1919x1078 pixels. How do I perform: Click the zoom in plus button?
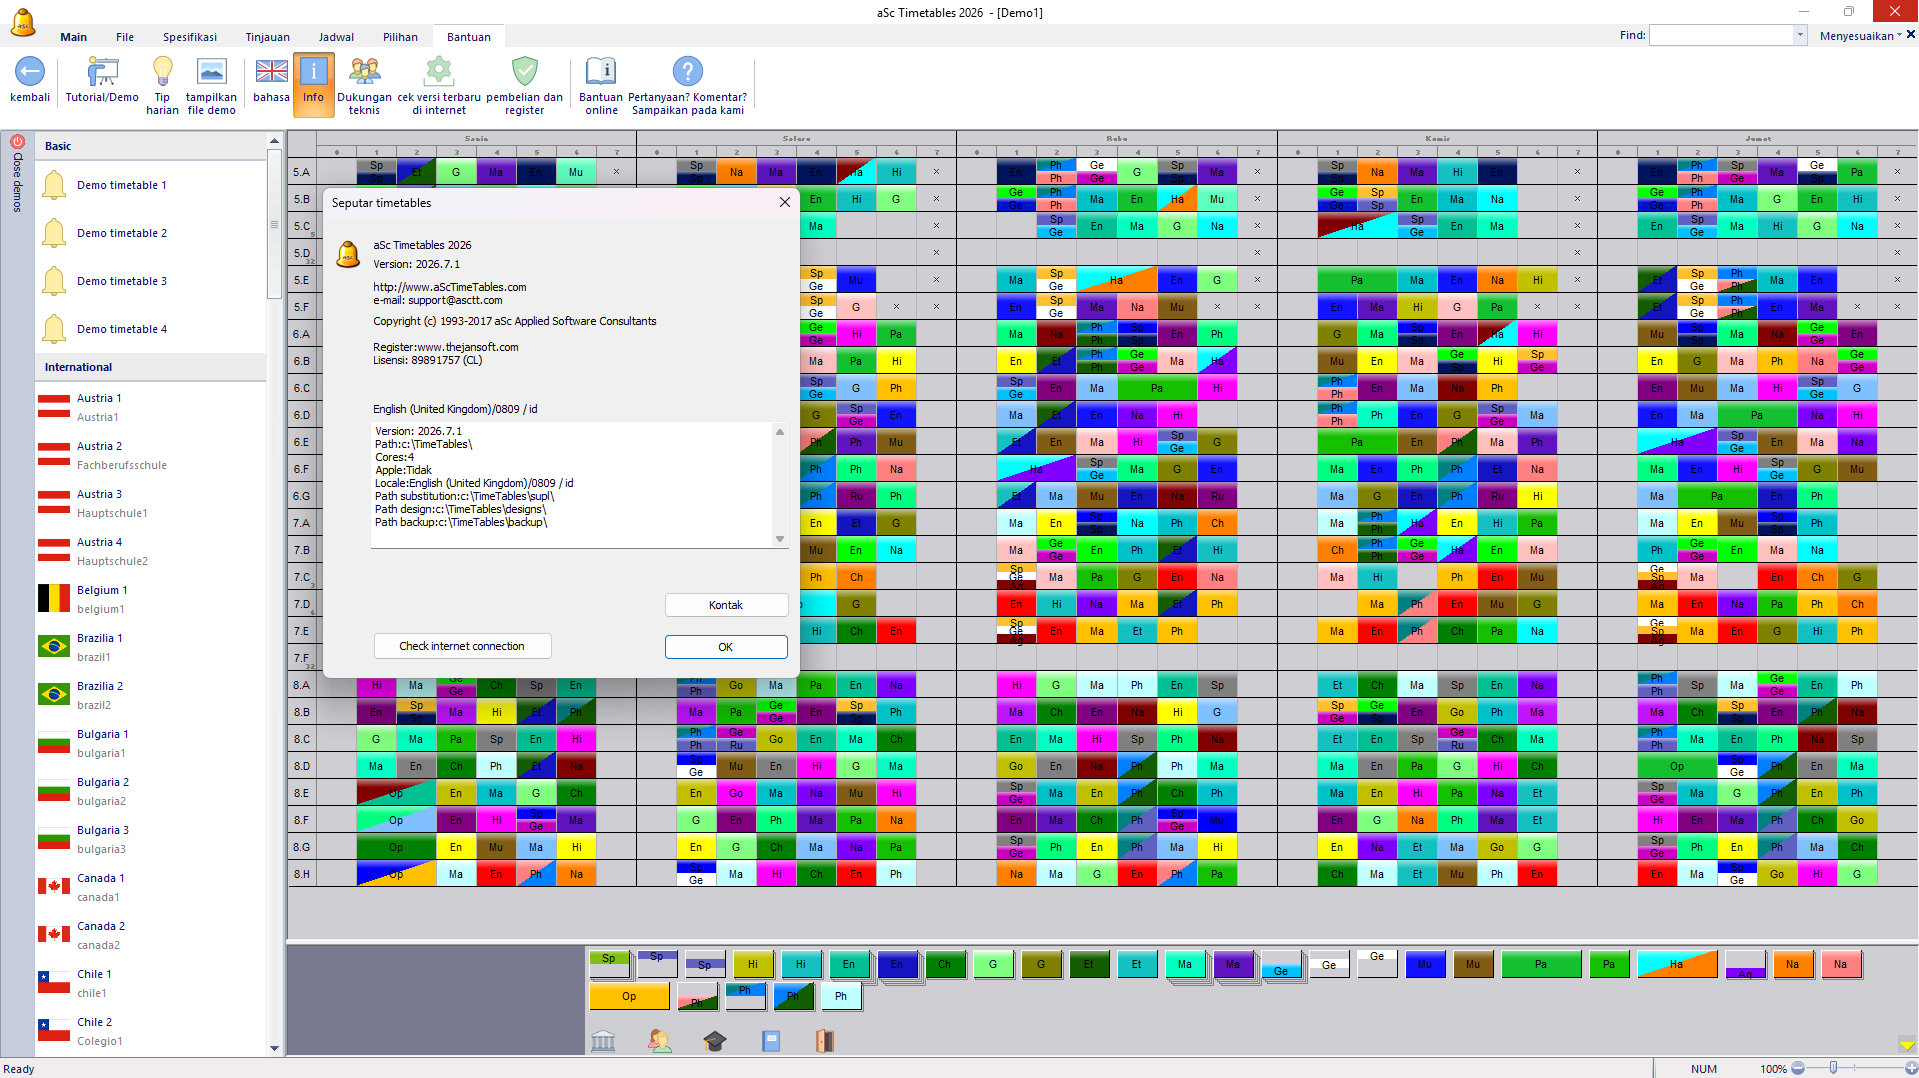[1911, 1068]
